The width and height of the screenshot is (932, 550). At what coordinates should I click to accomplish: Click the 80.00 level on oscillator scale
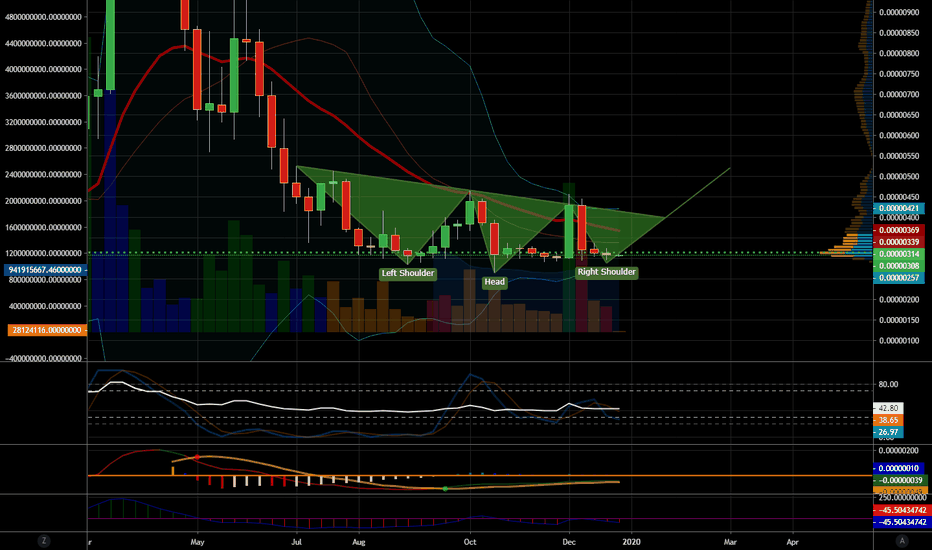point(888,384)
